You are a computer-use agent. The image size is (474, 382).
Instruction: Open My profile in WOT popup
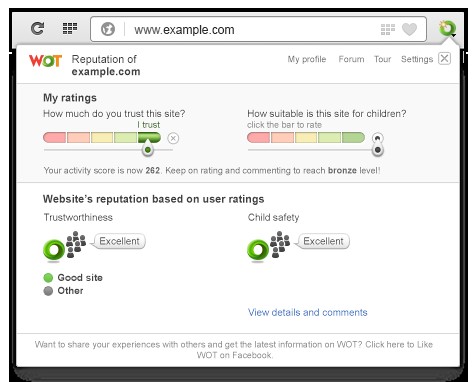[x=307, y=59]
